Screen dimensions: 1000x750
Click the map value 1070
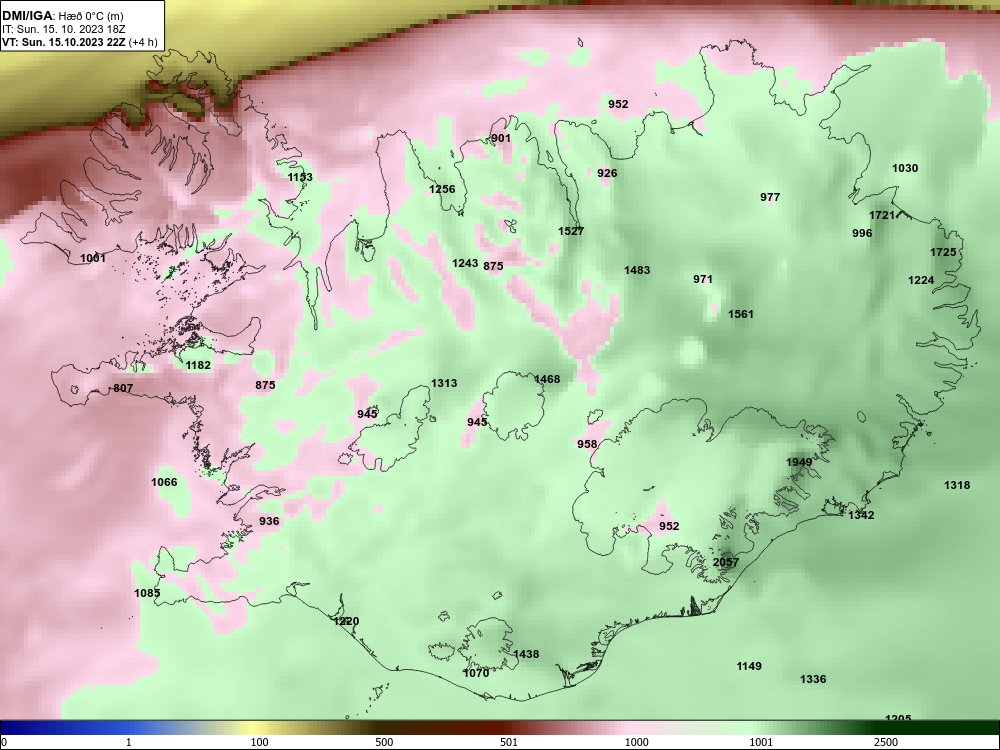pos(476,673)
